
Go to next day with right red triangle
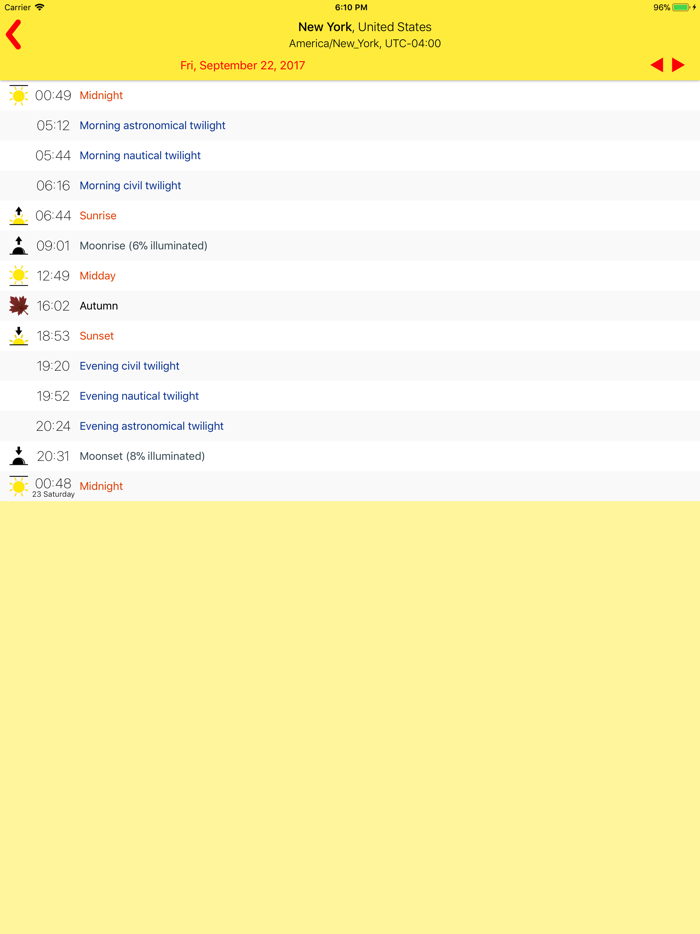pos(678,65)
